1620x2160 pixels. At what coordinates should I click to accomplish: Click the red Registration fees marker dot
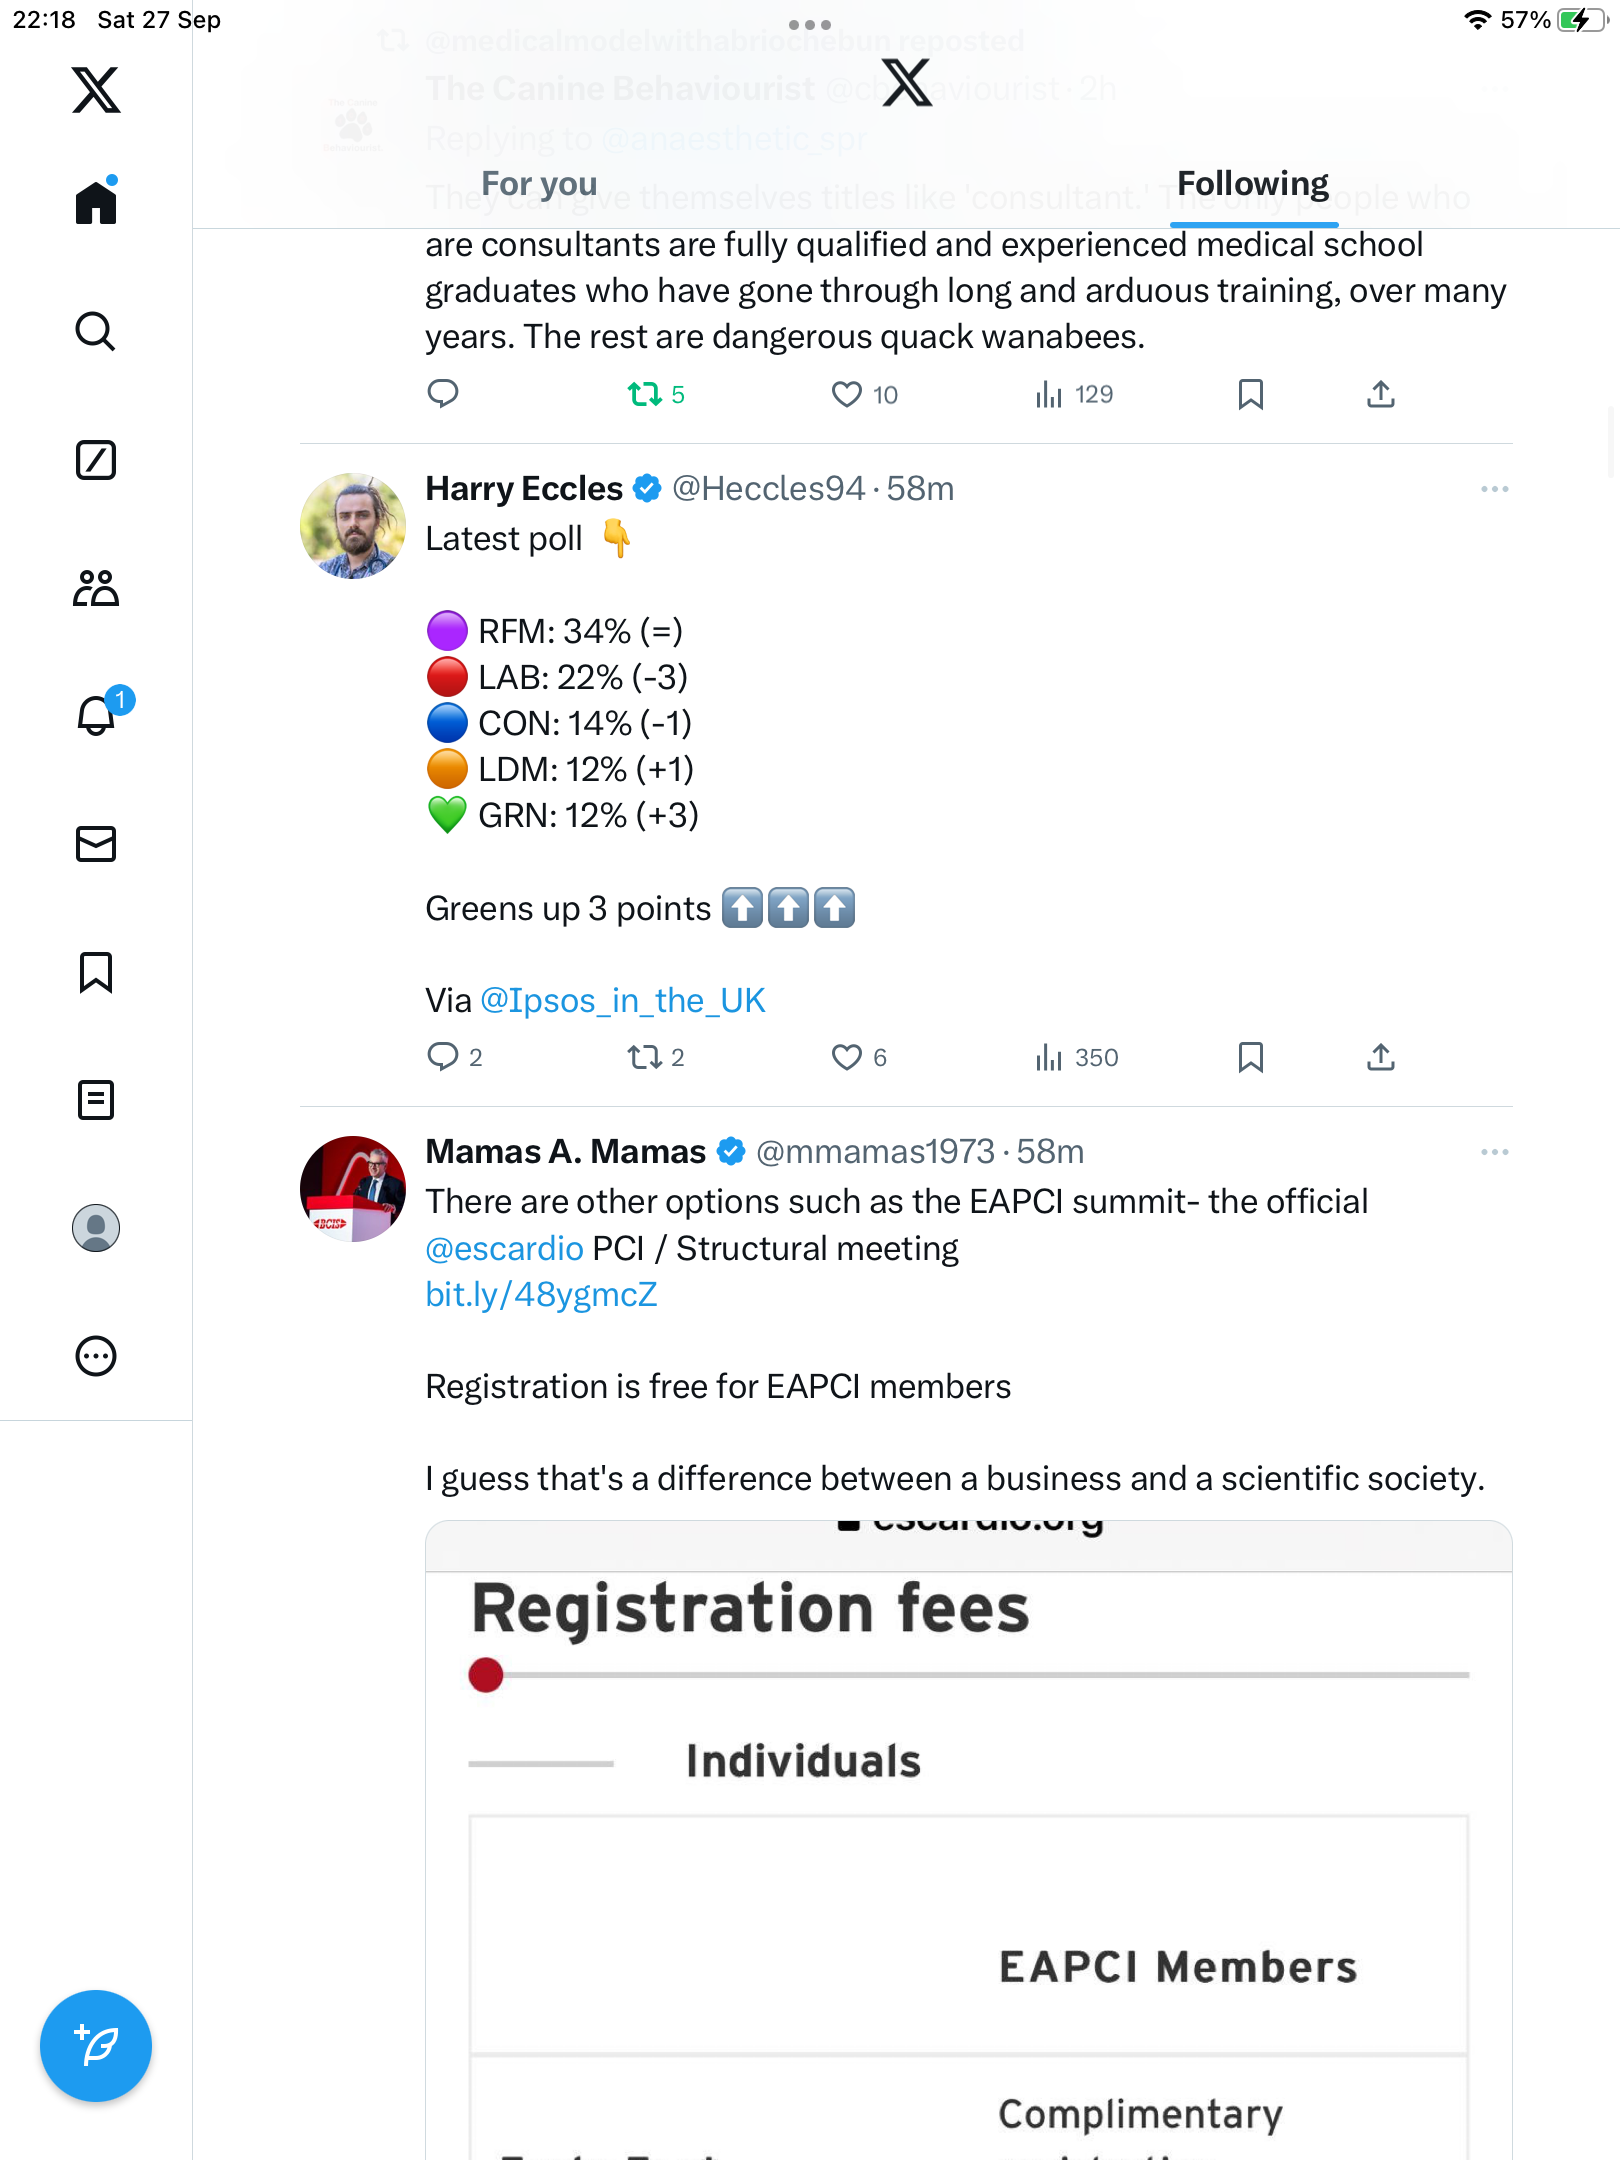[486, 1675]
